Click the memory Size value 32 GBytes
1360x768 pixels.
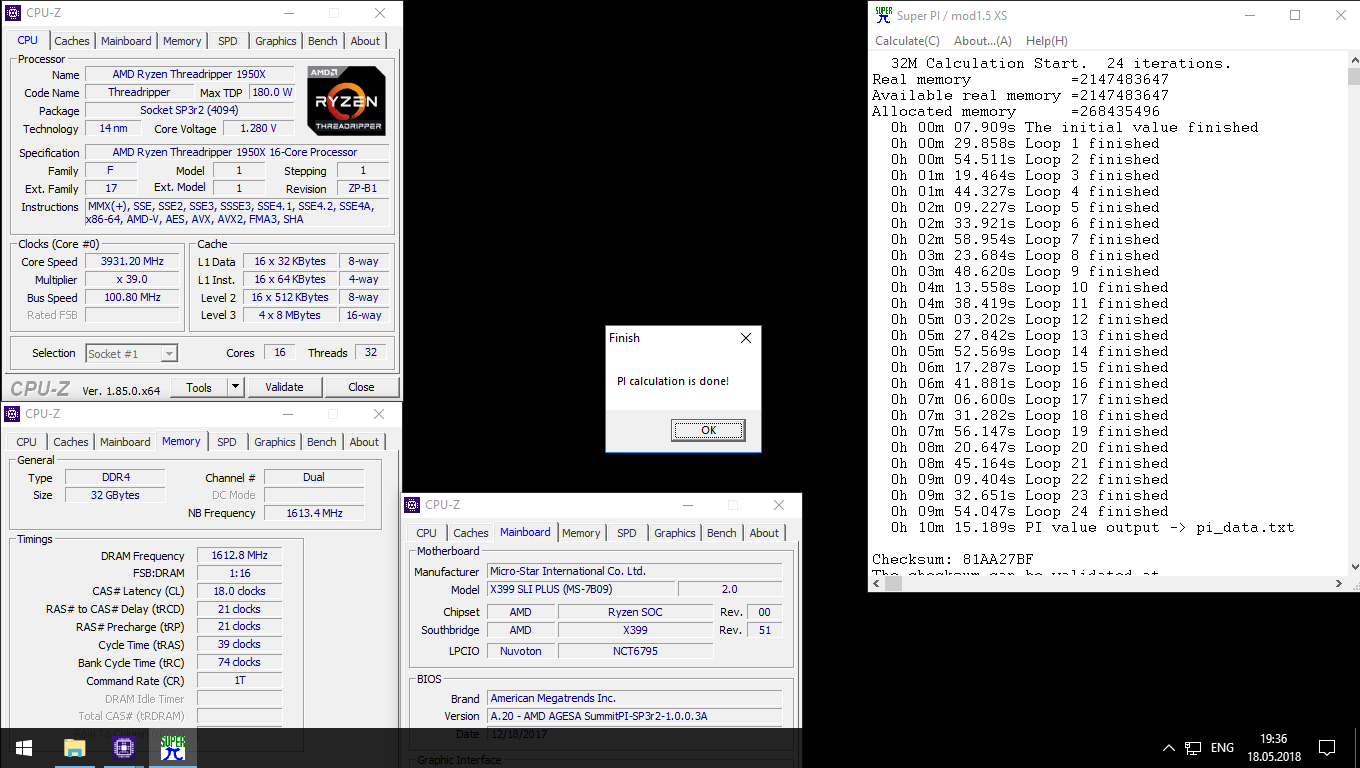114,495
